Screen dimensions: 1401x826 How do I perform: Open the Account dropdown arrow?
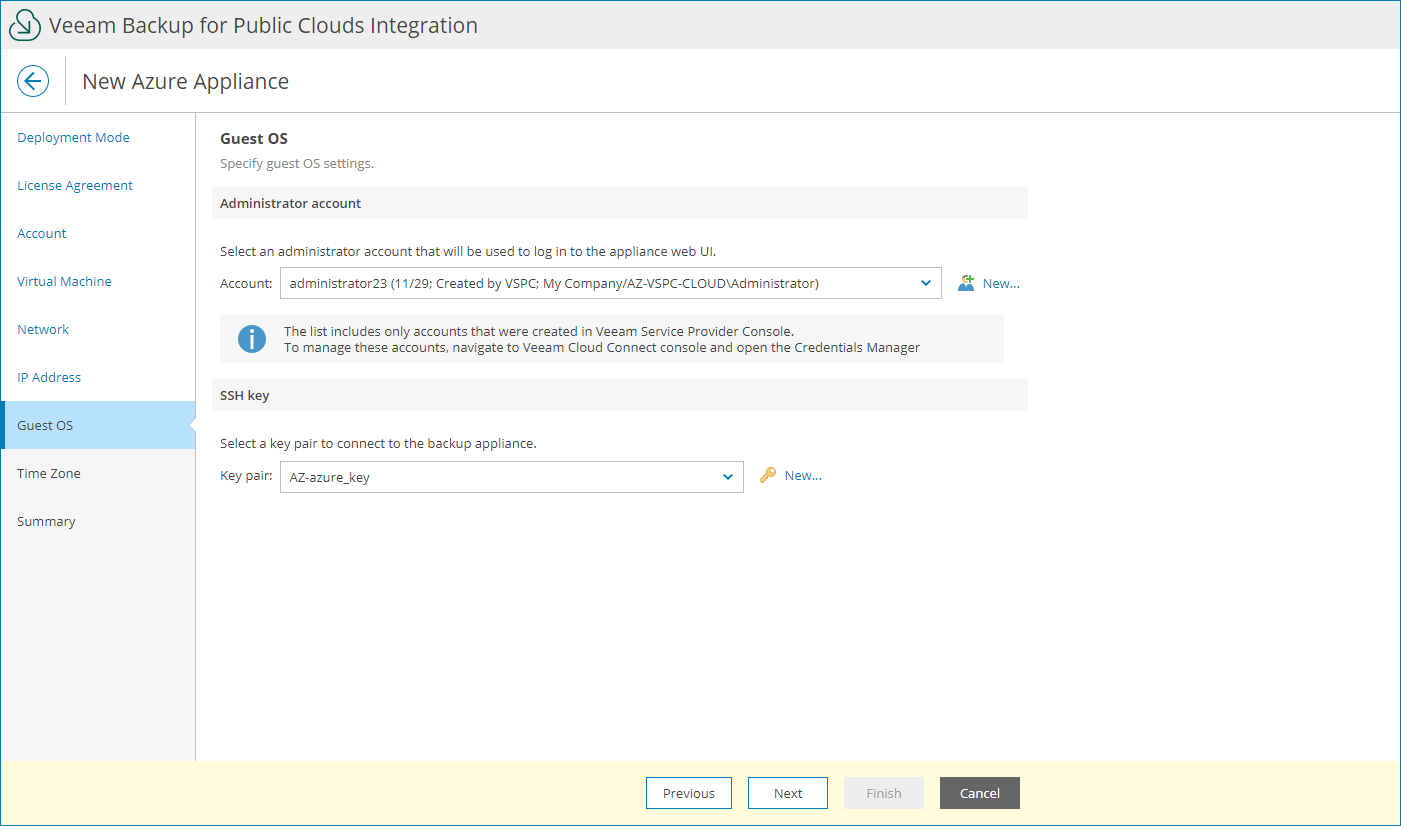tap(925, 283)
